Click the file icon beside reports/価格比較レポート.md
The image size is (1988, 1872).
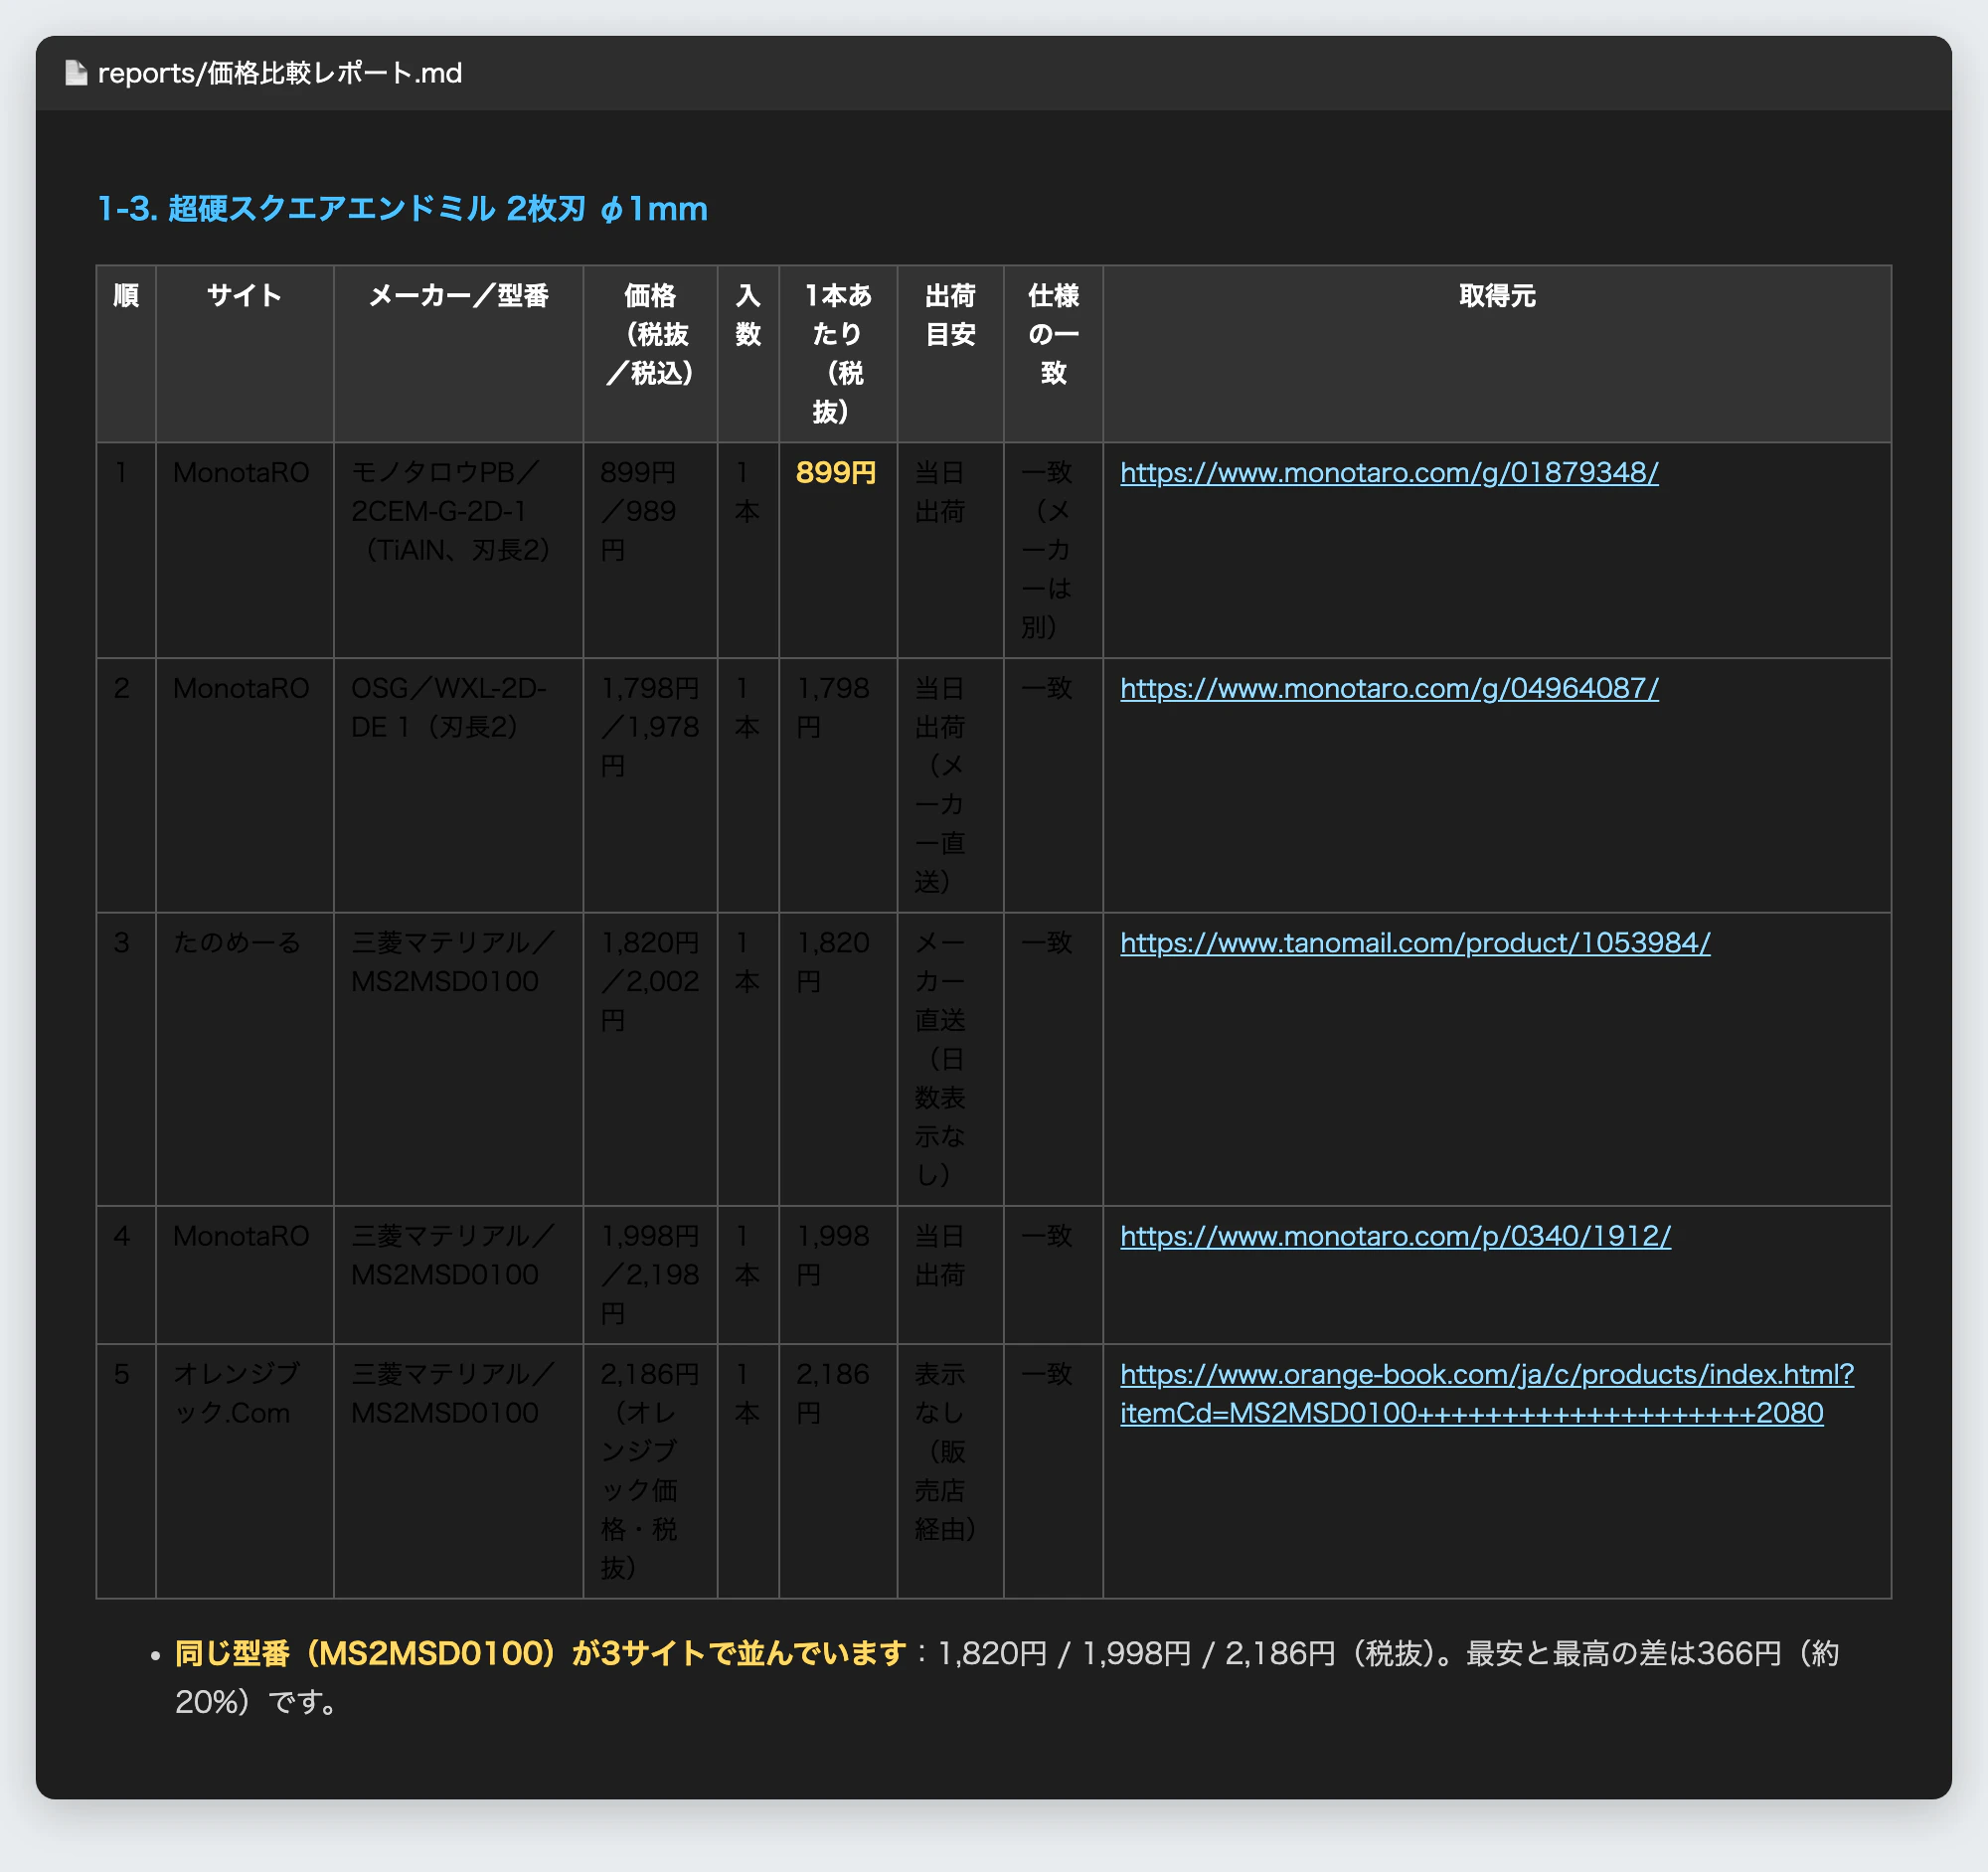coord(76,73)
